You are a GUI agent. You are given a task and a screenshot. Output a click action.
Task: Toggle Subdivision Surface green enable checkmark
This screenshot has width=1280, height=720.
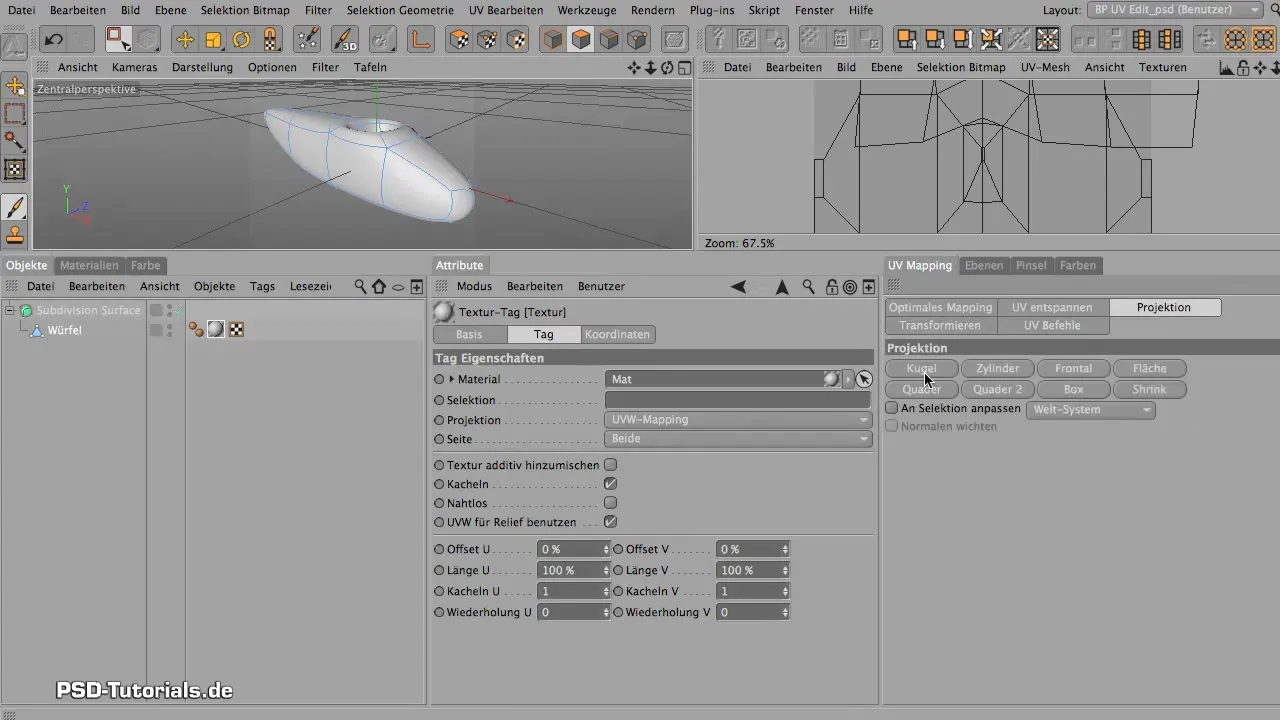(180, 310)
